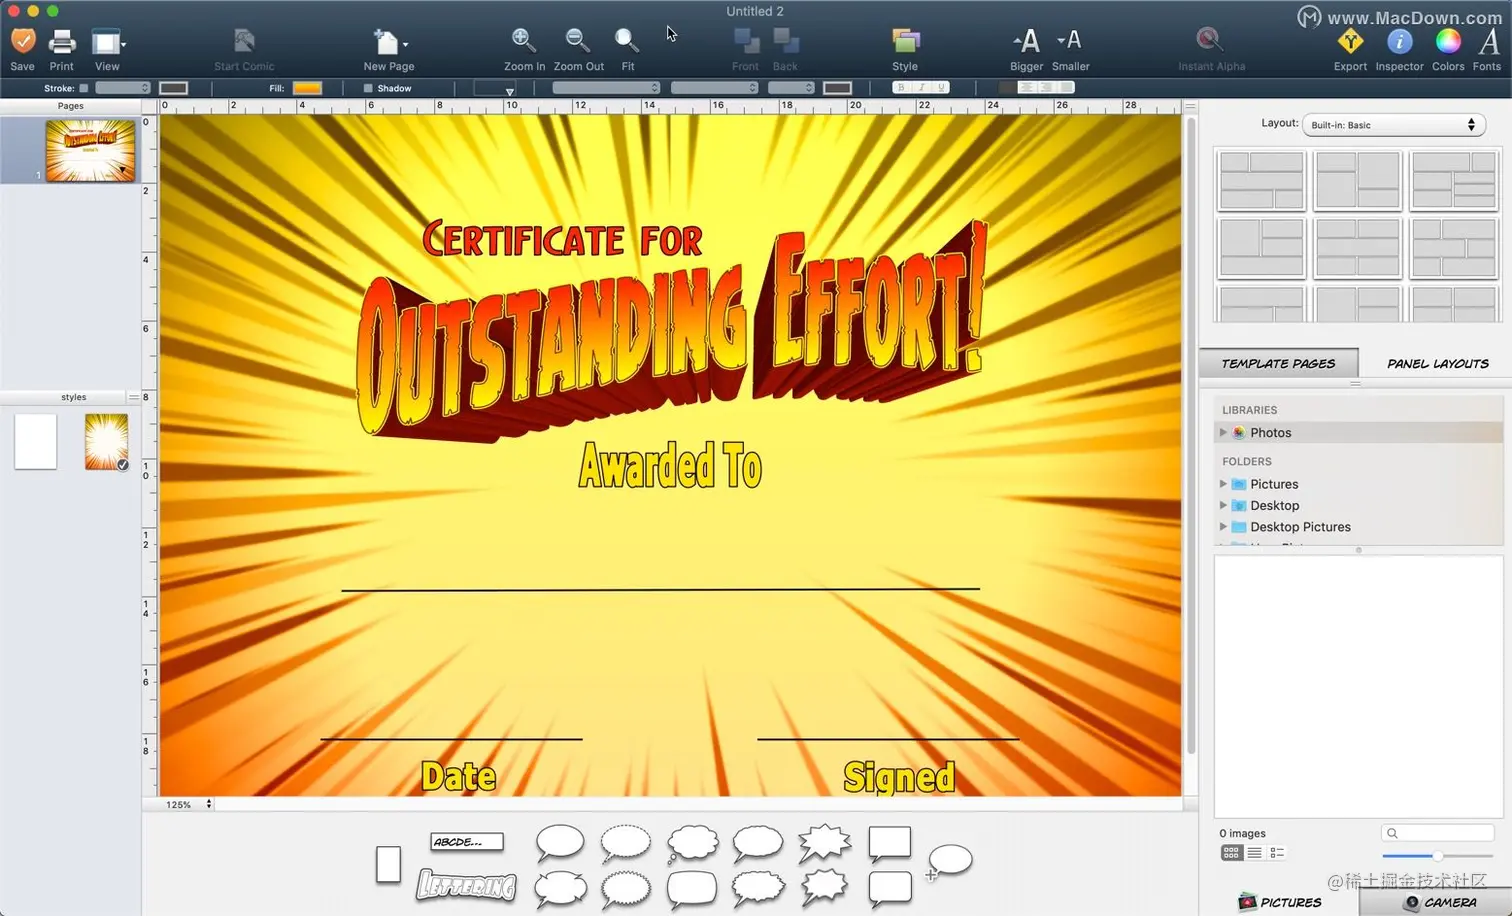Click the Awarded To text on canvas

pyautogui.click(x=670, y=465)
